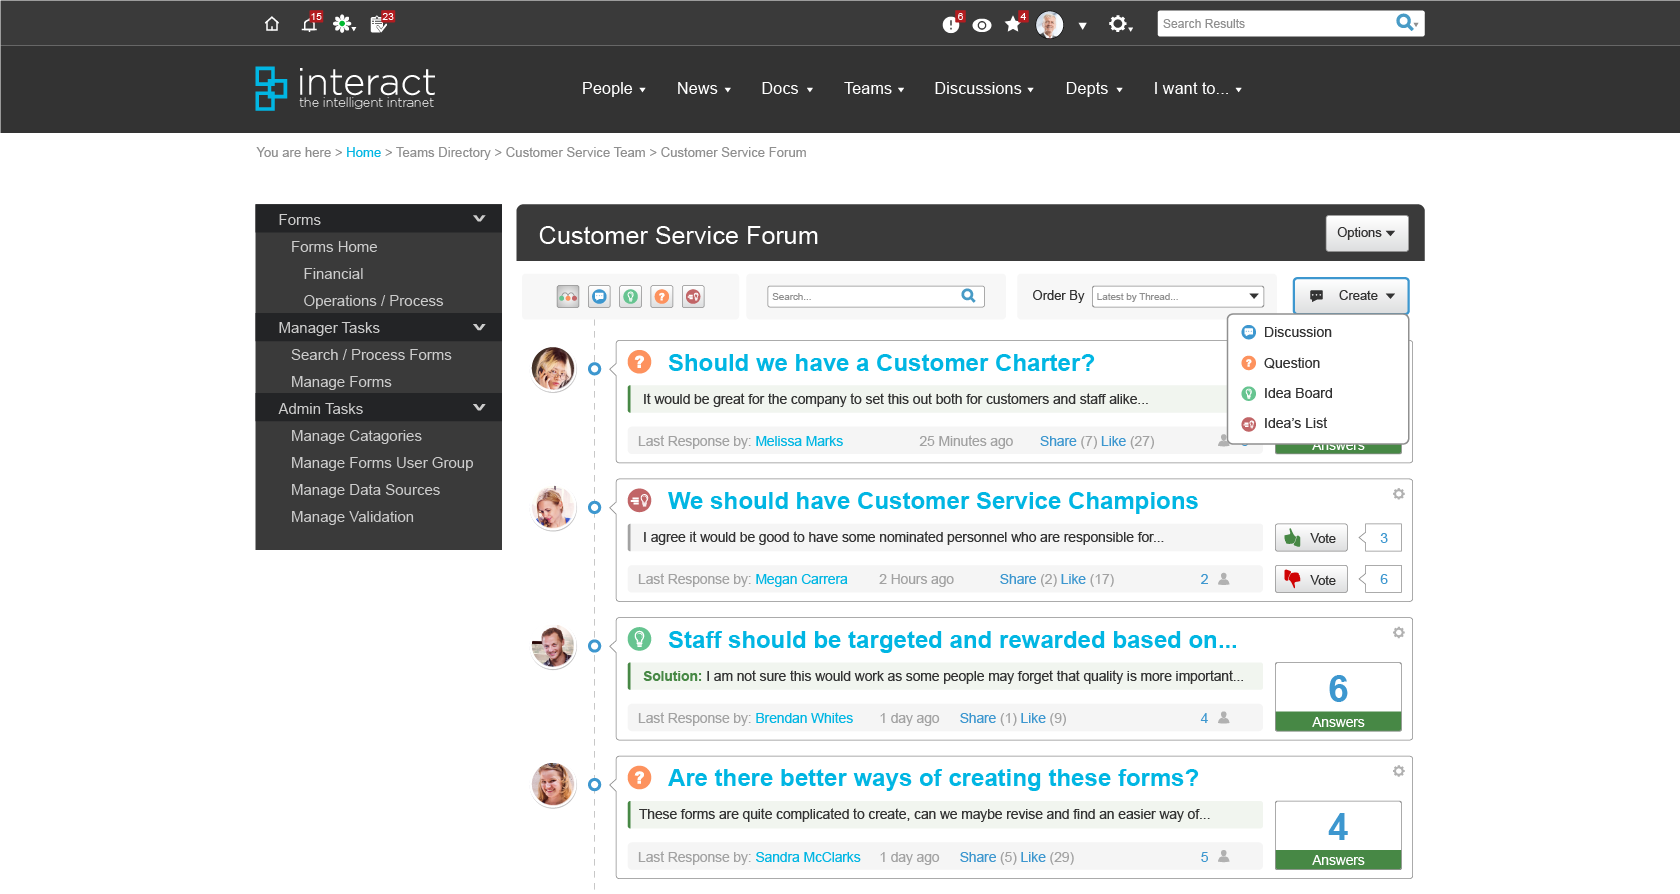This screenshot has width=1680, height=894.
Task: Open the settings gear menu
Action: click(x=1119, y=24)
